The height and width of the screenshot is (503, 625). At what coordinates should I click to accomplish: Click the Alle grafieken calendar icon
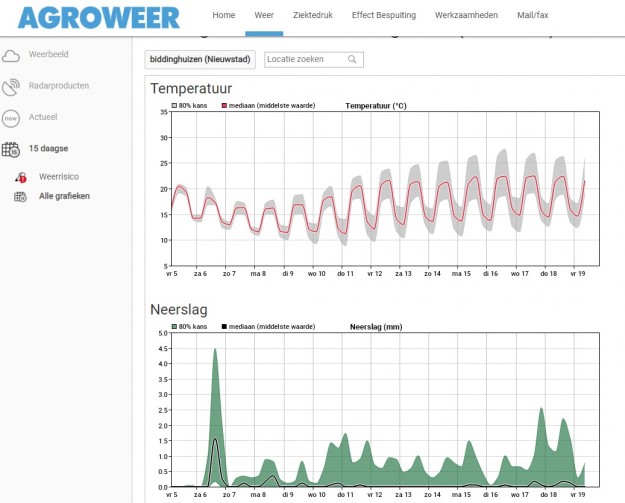point(20,196)
